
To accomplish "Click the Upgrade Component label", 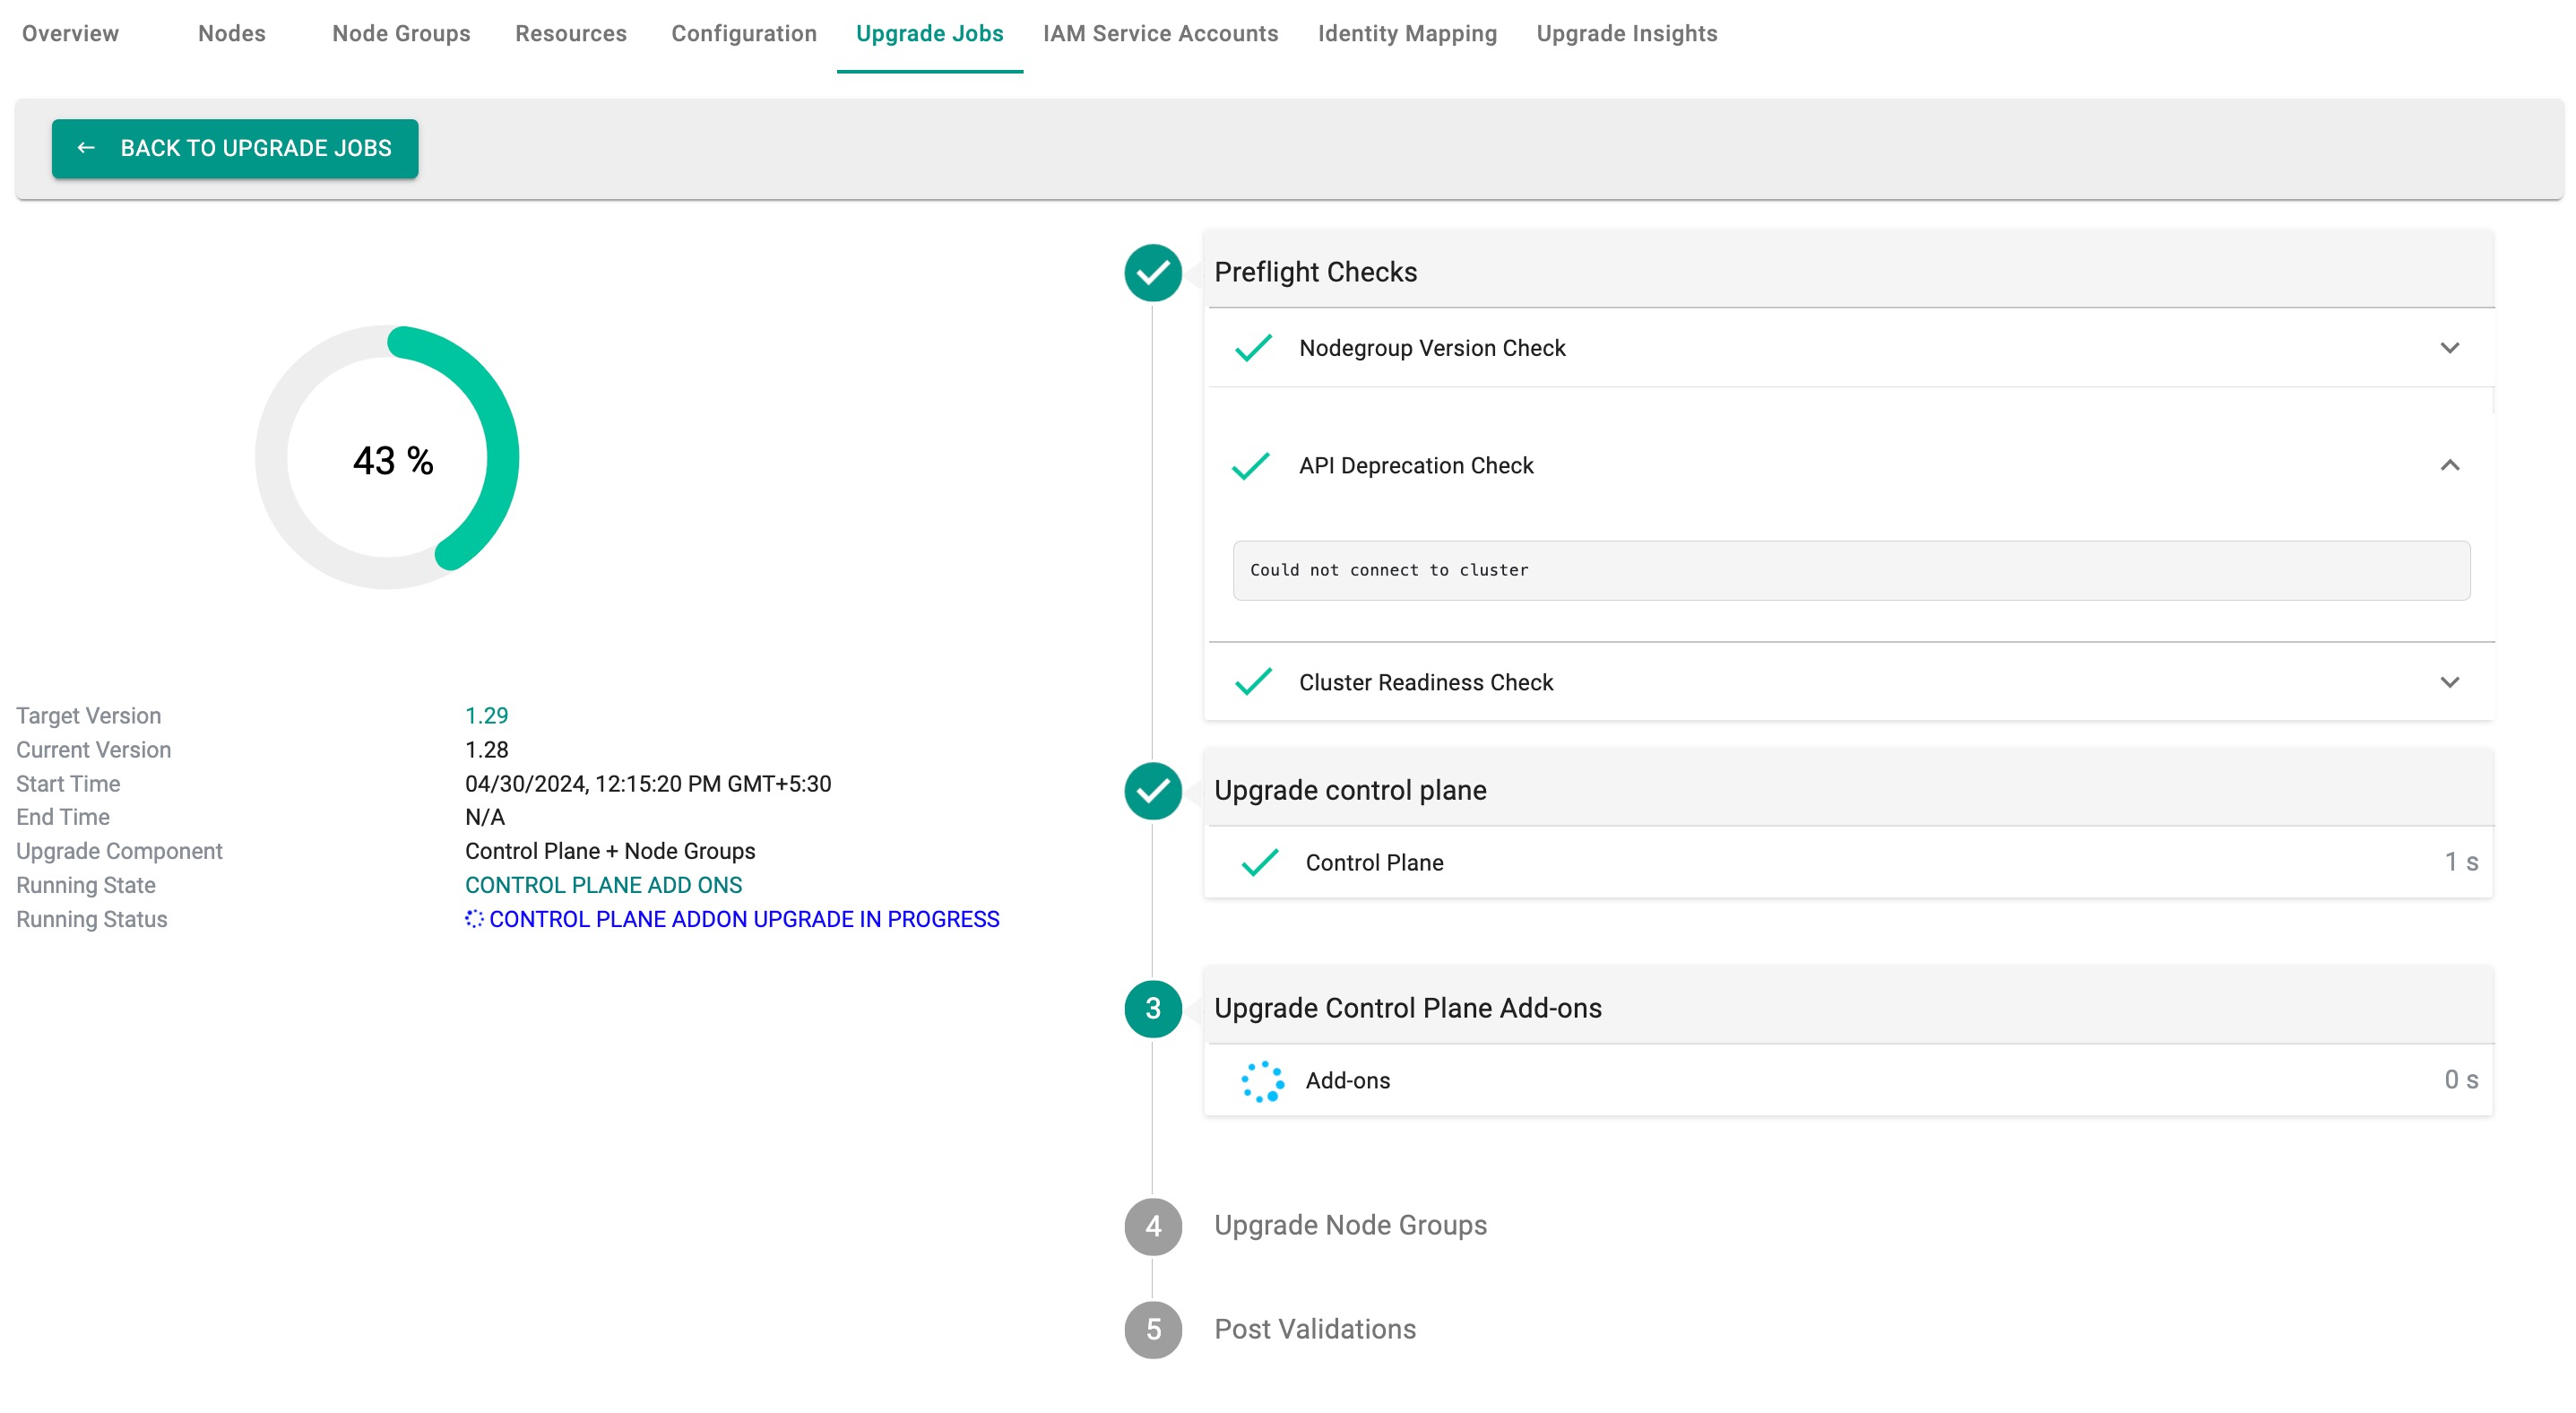I will 119,851.
